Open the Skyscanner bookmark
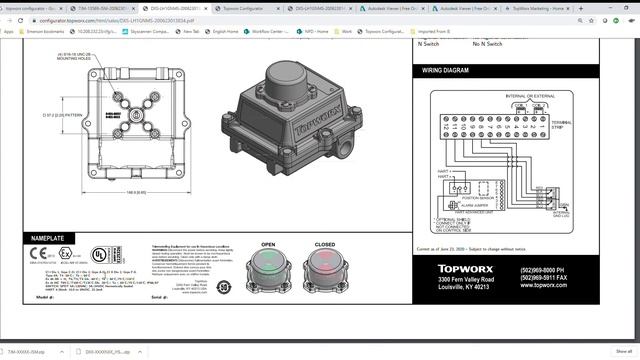 point(145,31)
